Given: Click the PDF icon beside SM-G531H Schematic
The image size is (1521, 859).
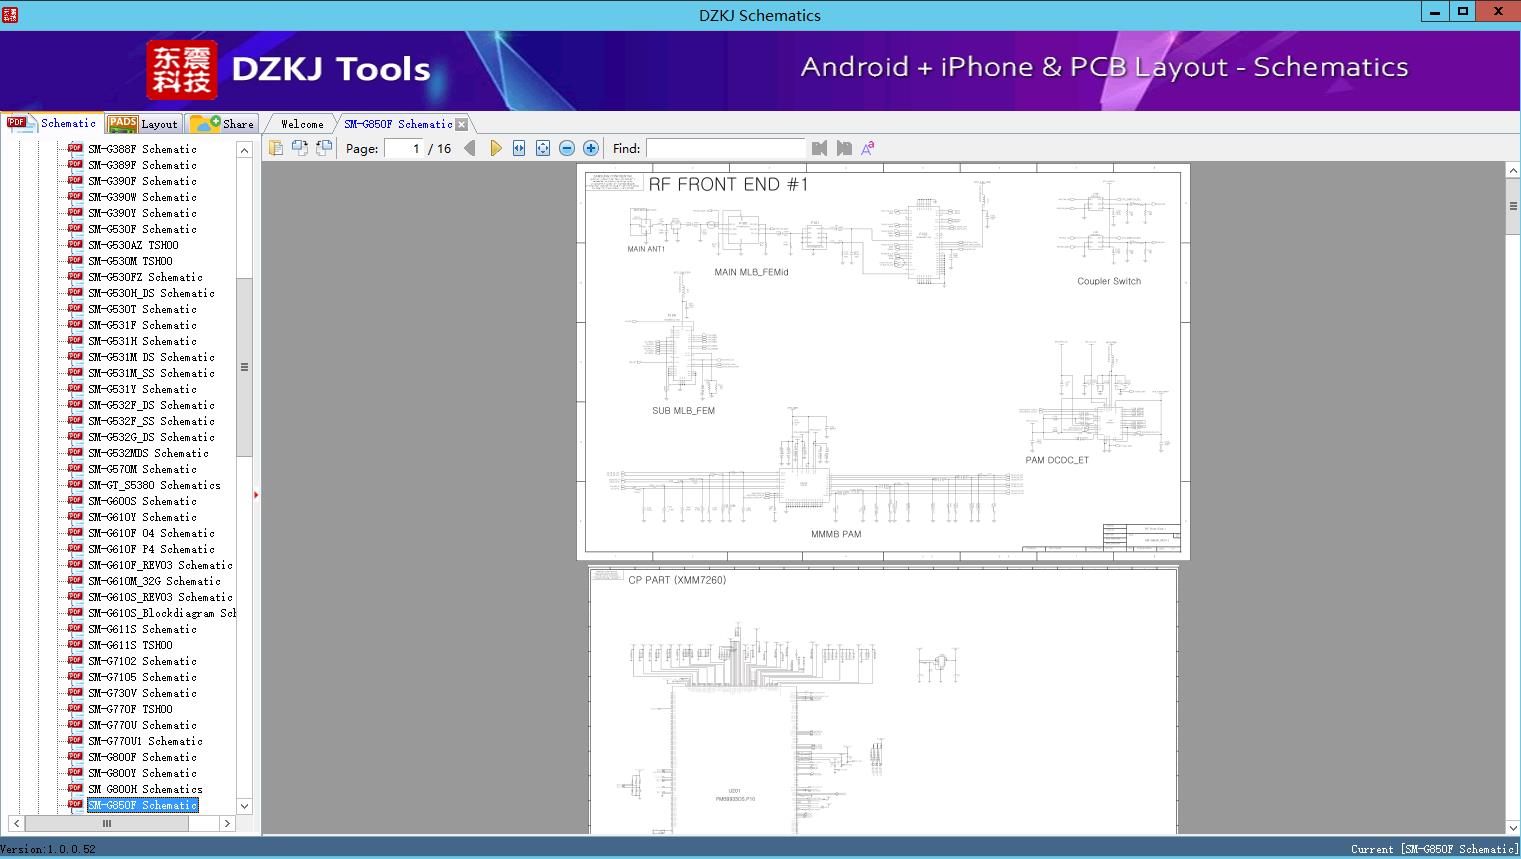Looking at the screenshot, I should (x=75, y=341).
